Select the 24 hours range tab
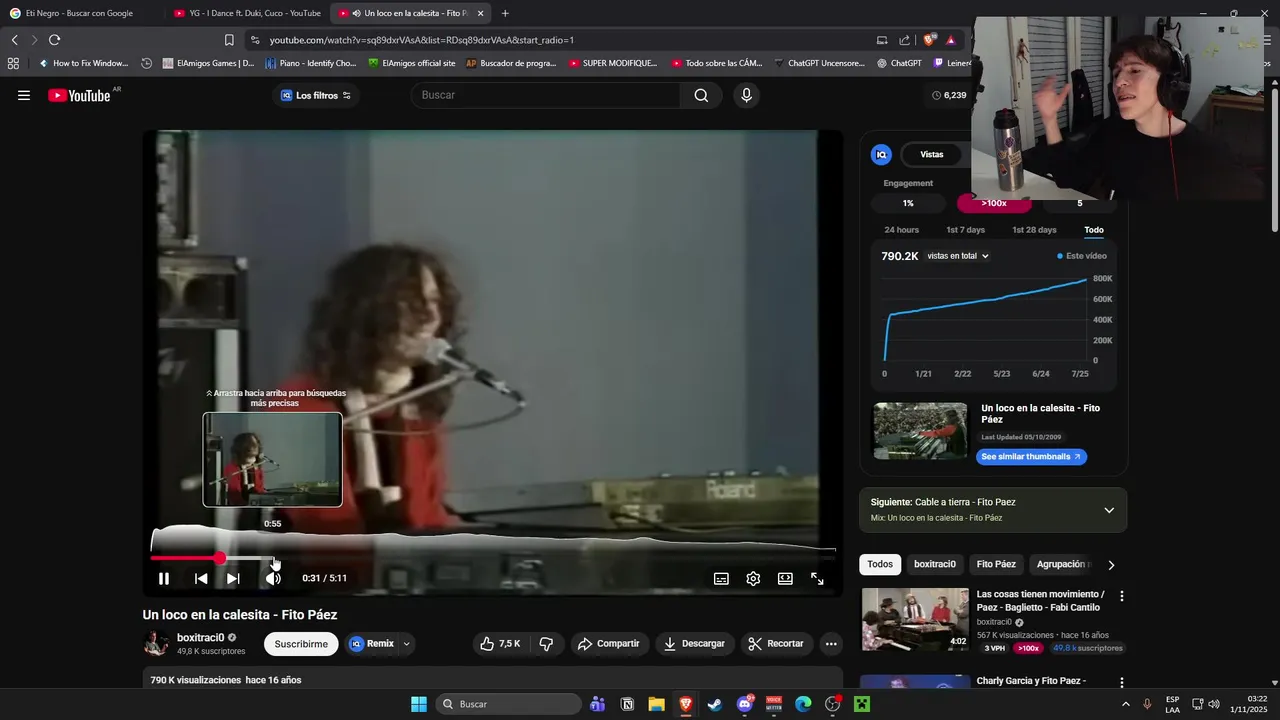This screenshot has height=720, width=1280. (x=901, y=230)
